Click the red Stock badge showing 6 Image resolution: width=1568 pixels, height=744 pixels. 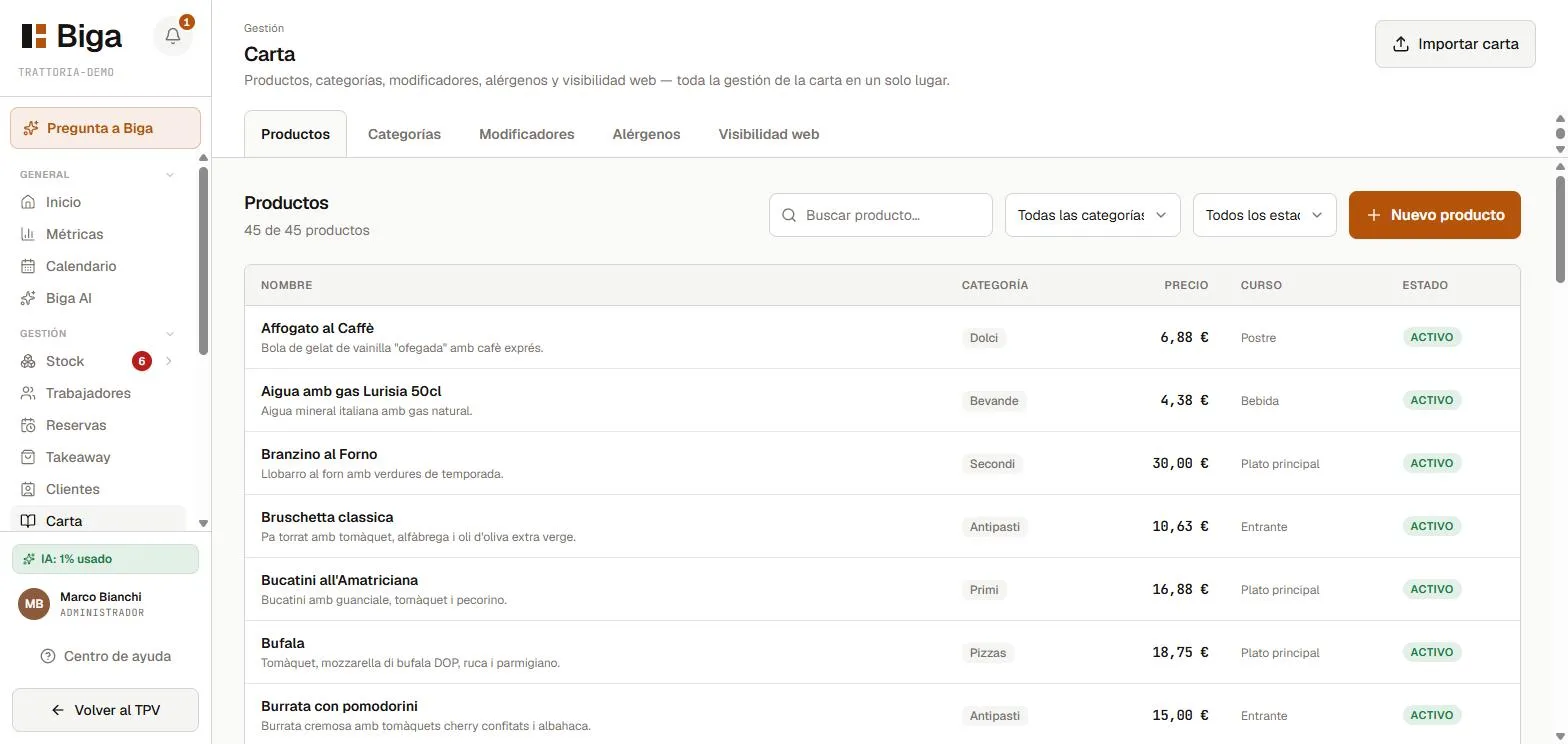coord(142,361)
